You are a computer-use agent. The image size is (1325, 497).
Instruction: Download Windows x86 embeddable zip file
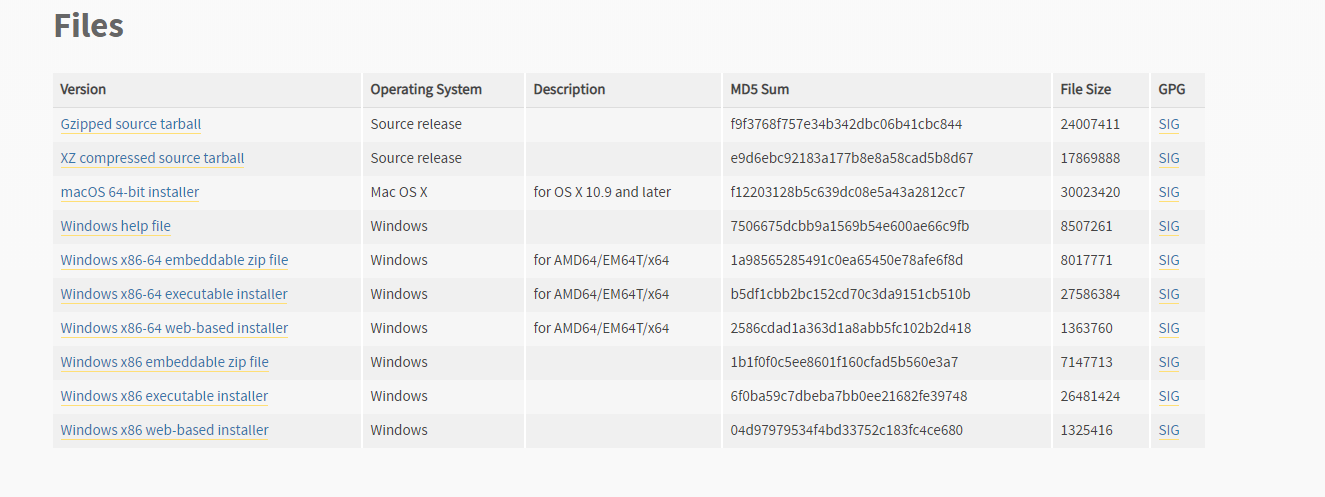click(x=164, y=363)
